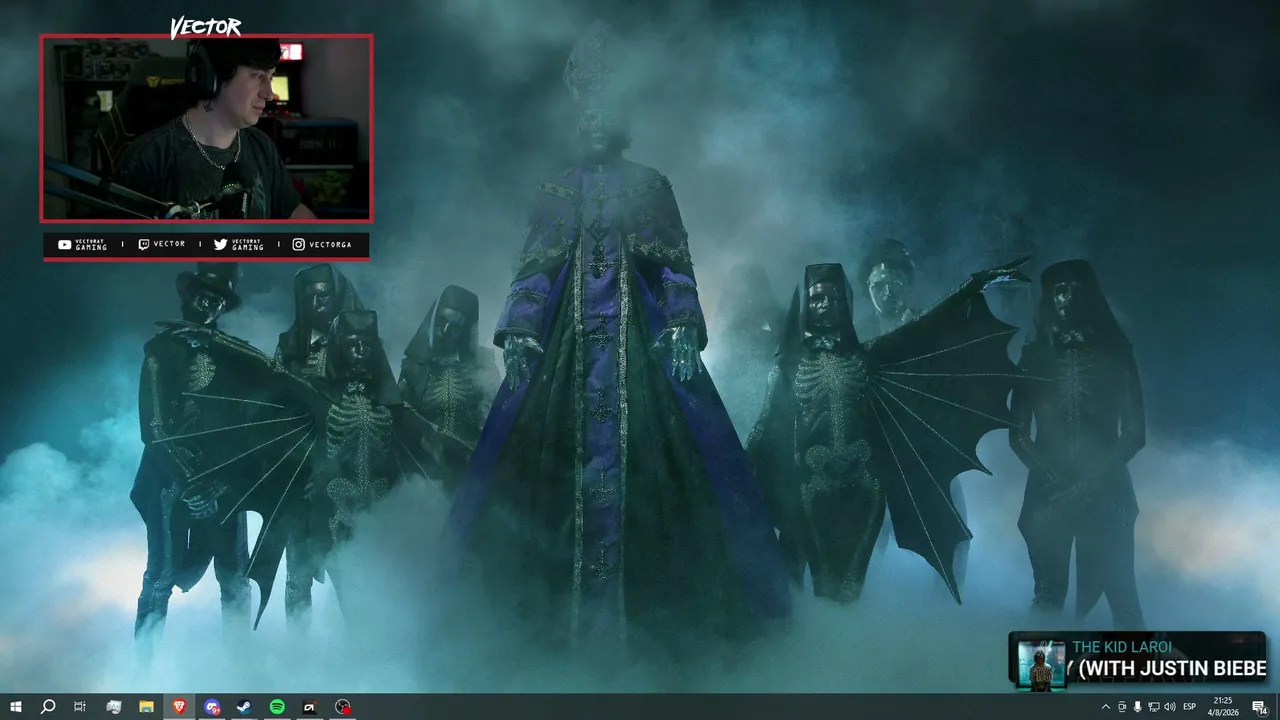Open Discord with the 9+ badge
The image size is (1280, 720).
(x=212, y=707)
